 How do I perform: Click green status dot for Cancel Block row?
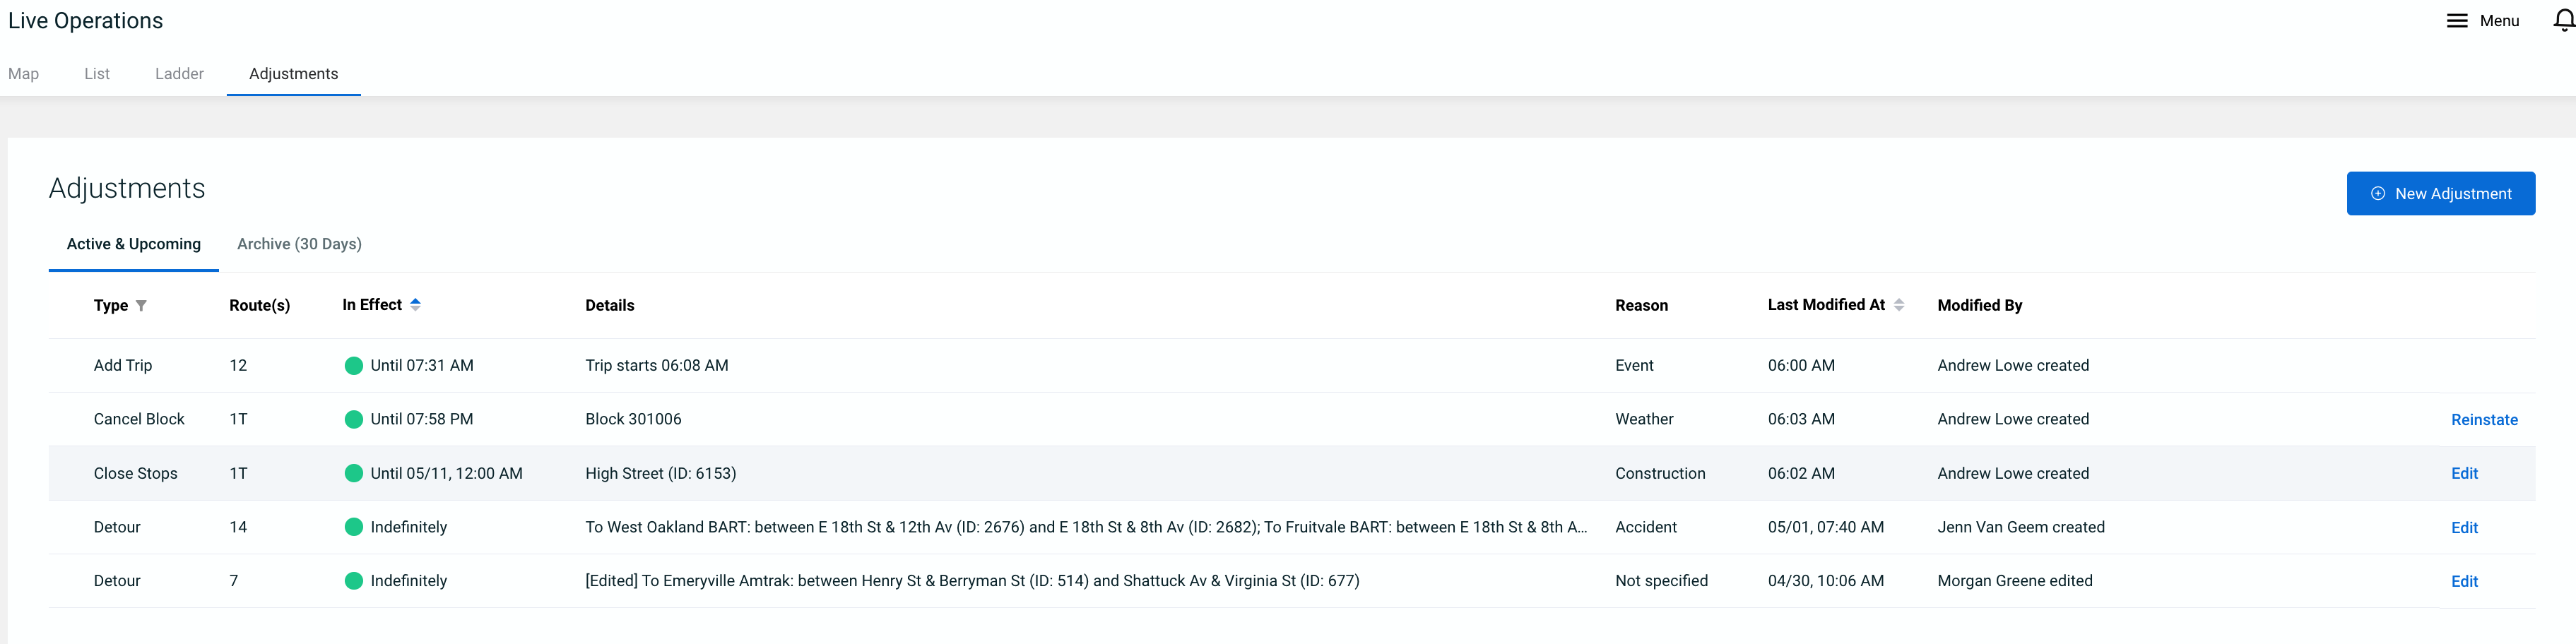click(353, 420)
